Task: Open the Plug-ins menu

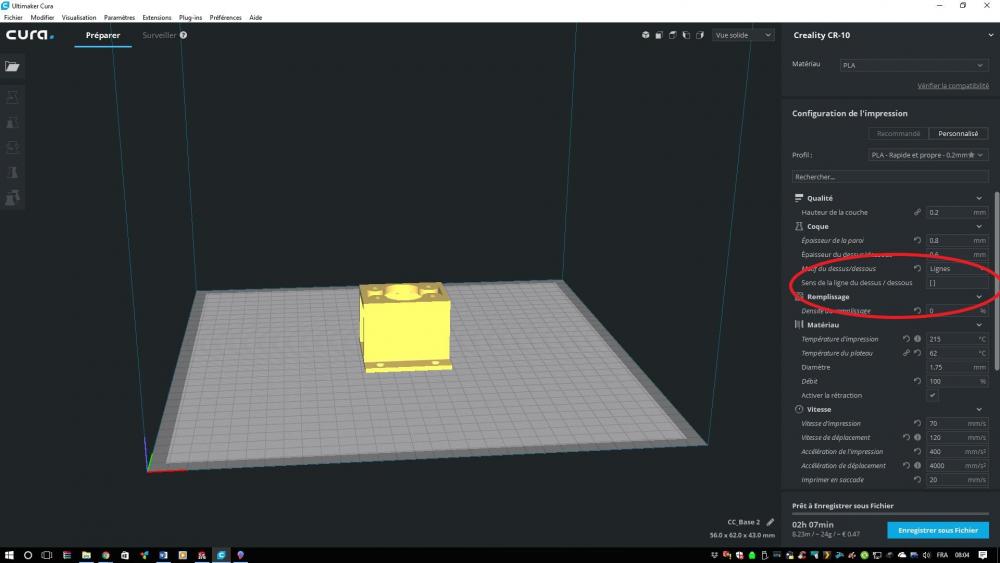Action: (190, 18)
